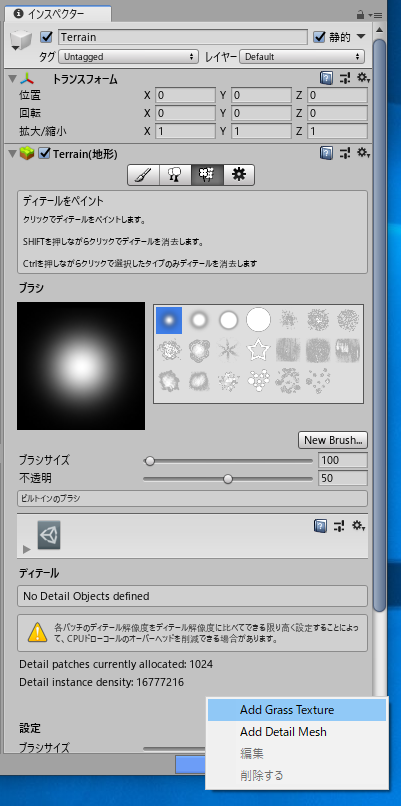The image size is (401, 806).
Task: Choose Add Detail Mesh menu item
Action: pyautogui.click(x=297, y=731)
